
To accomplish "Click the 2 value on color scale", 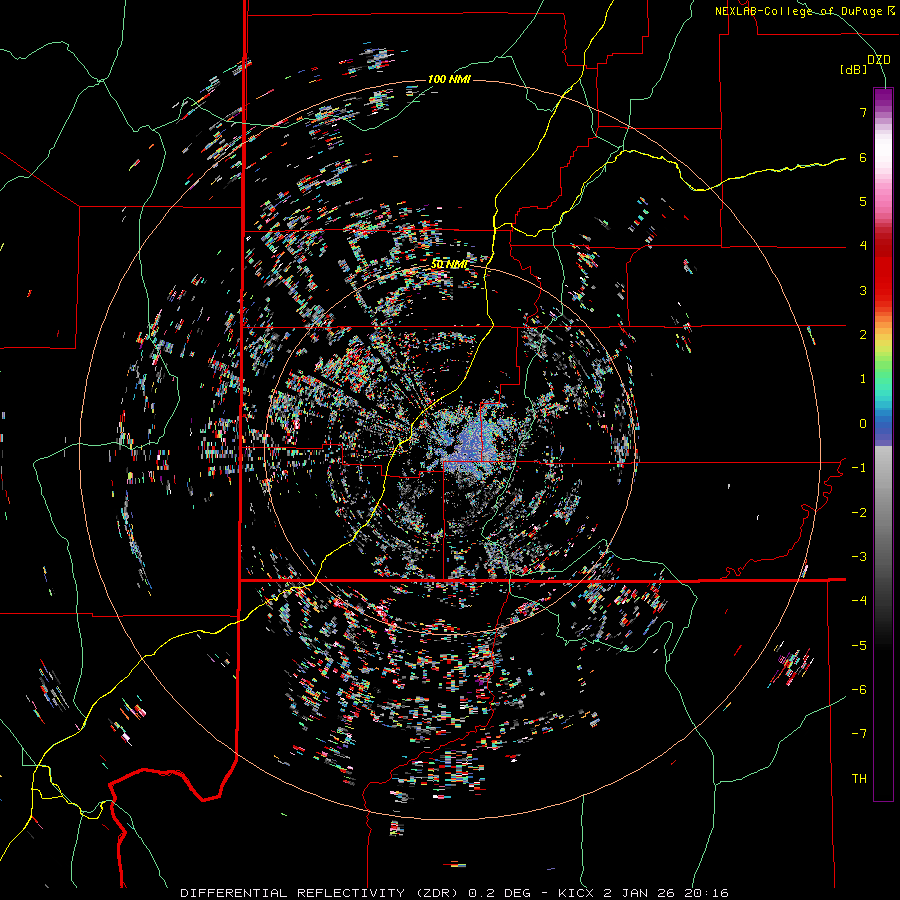I will (x=863, y=335).
